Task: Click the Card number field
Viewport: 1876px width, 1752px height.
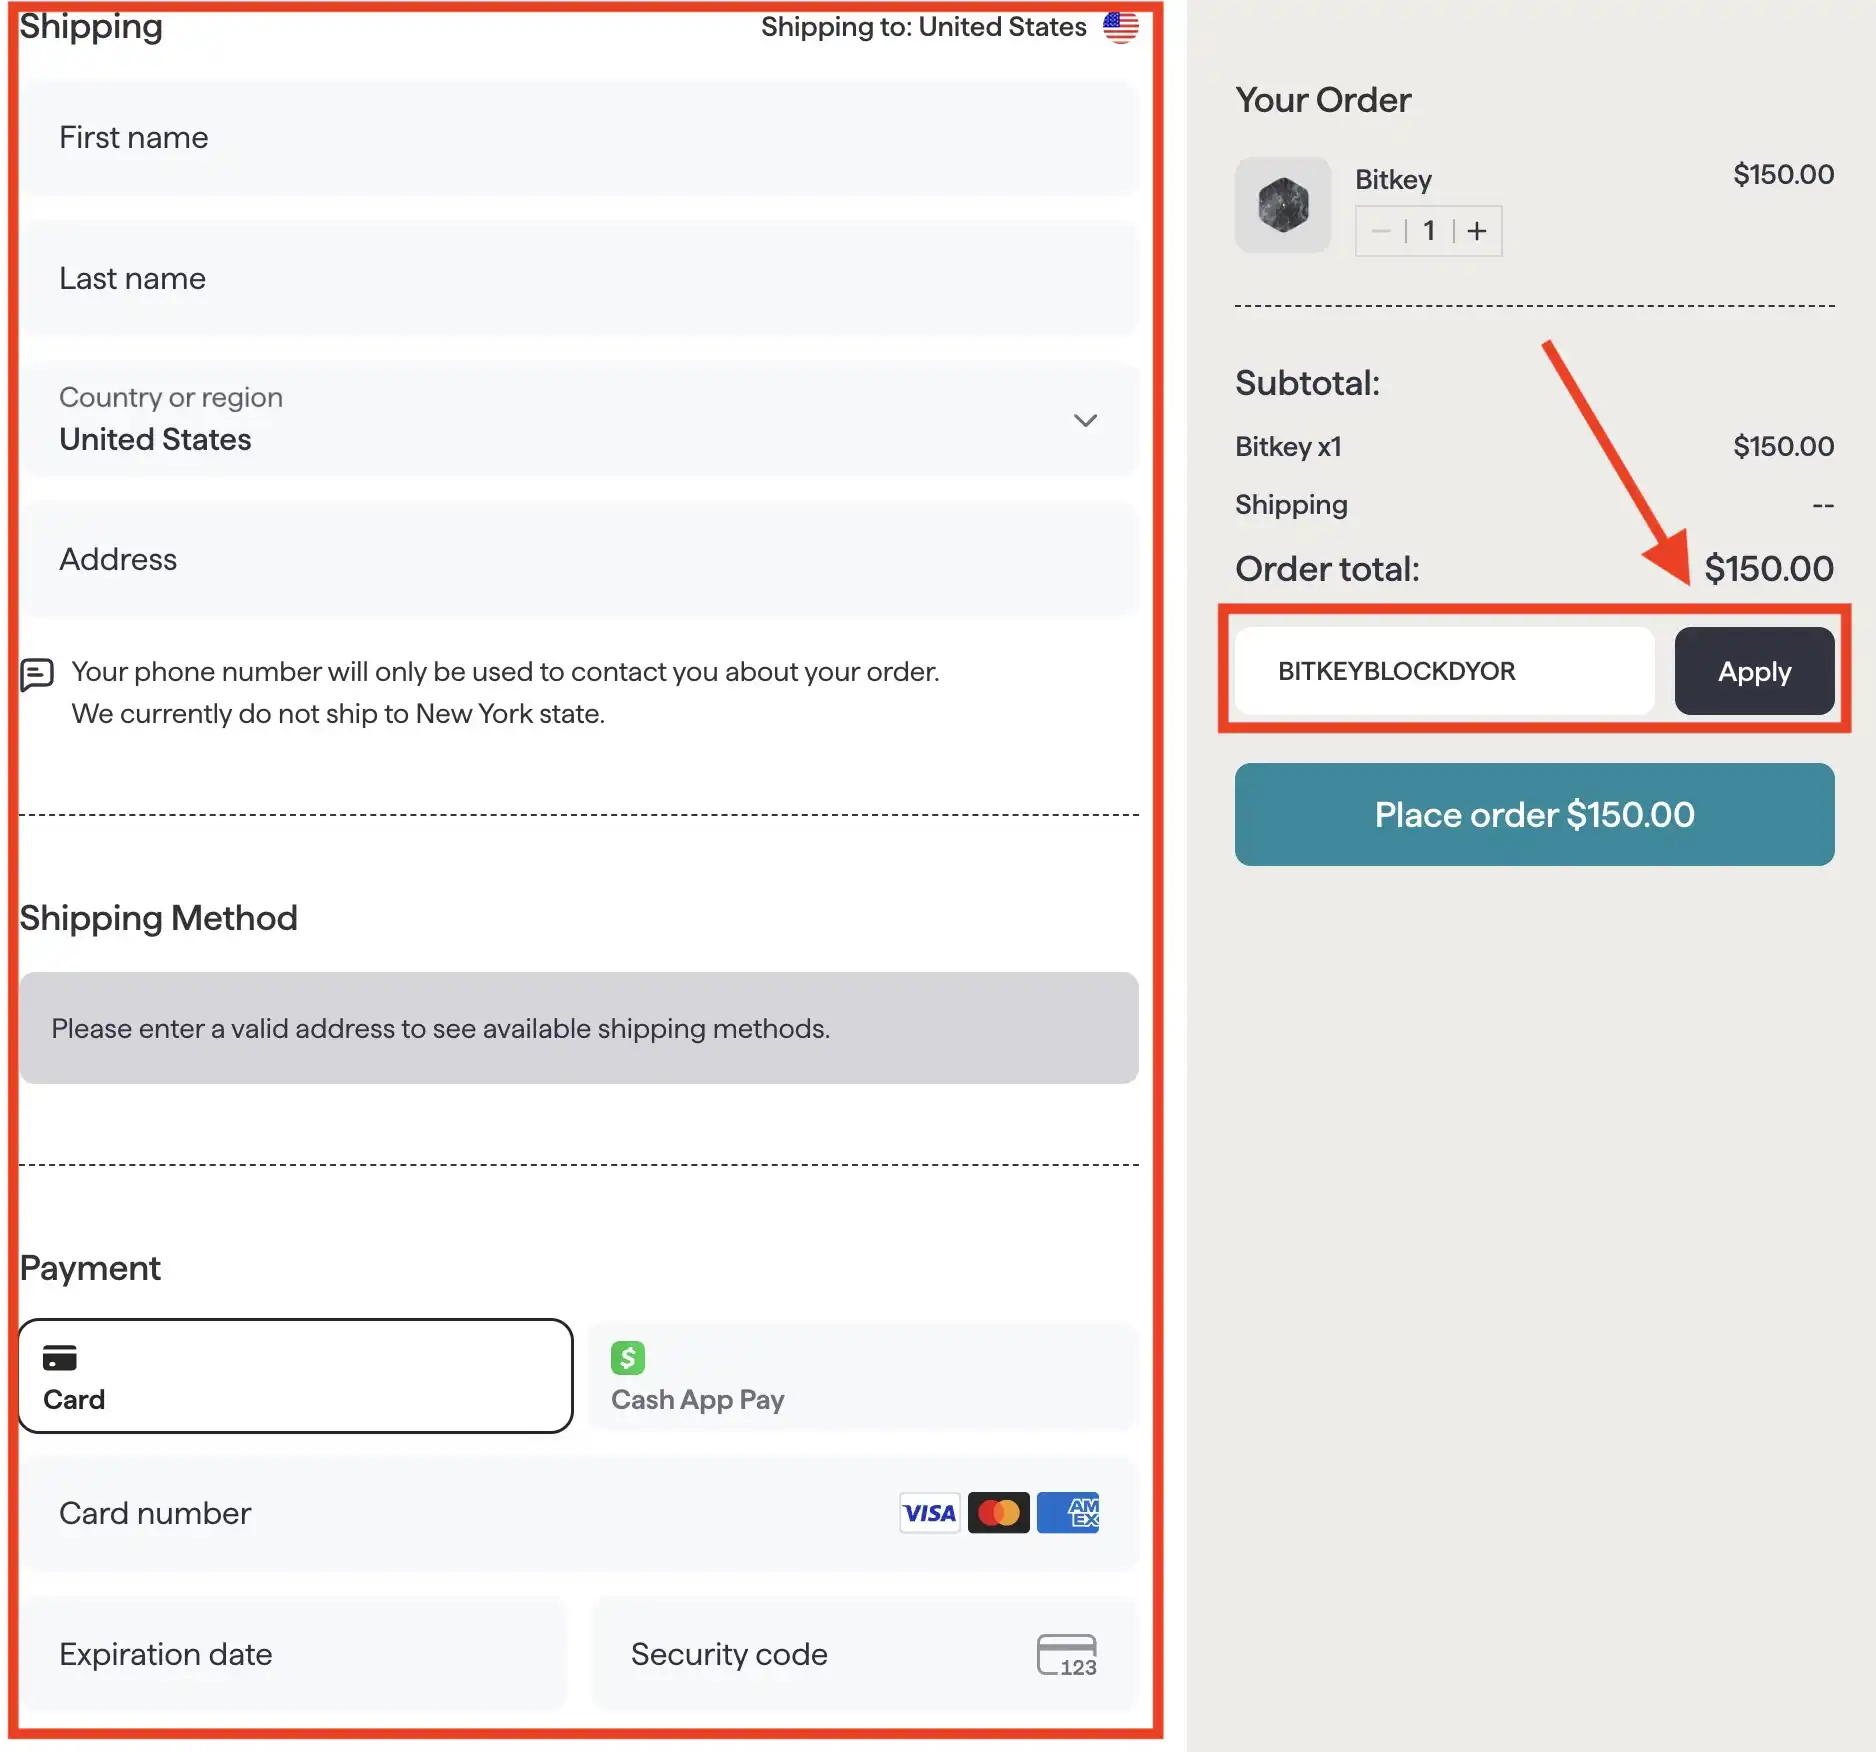Action: click(x=580, y=1513)
